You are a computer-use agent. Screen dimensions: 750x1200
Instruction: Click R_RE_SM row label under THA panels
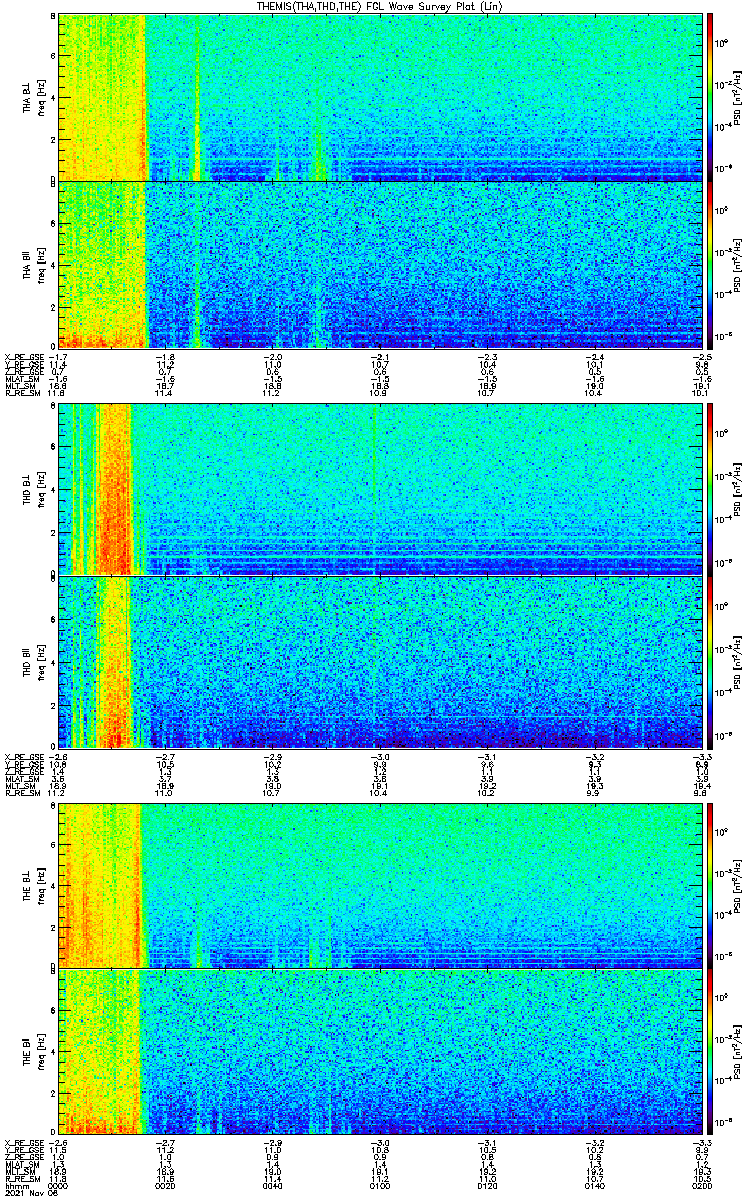21,394
